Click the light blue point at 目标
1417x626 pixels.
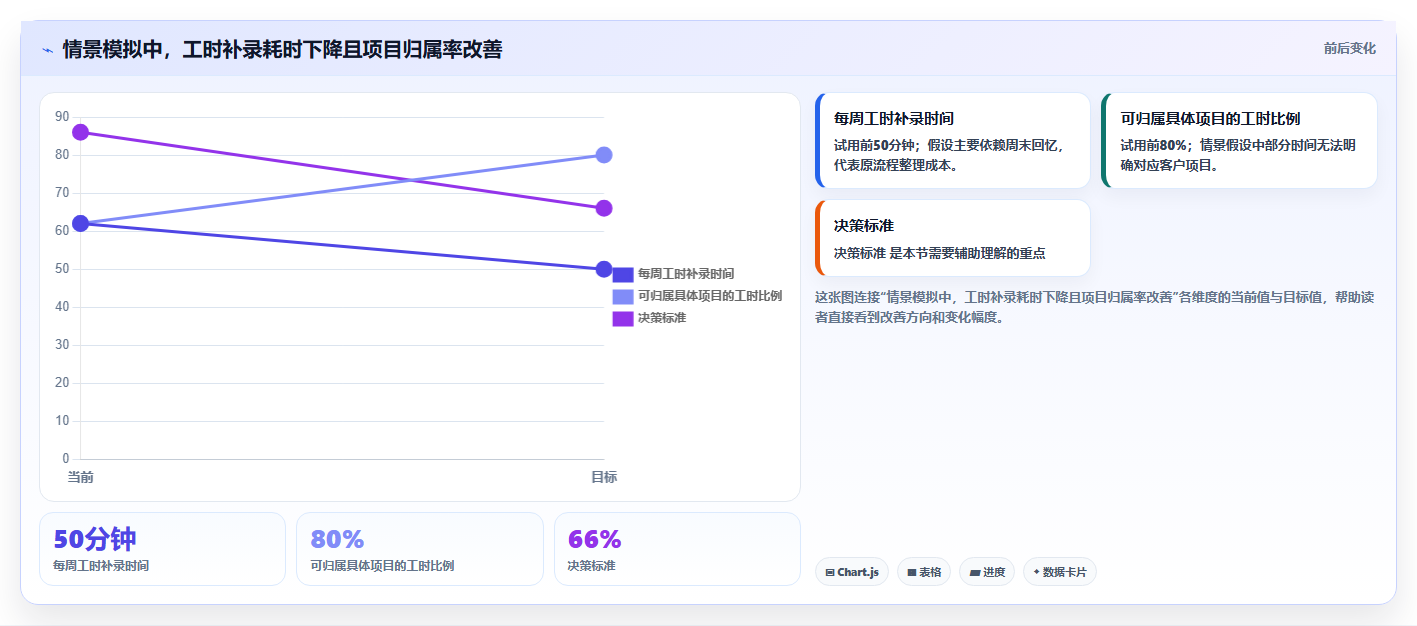pyautogui.click(x=604, y=155)
